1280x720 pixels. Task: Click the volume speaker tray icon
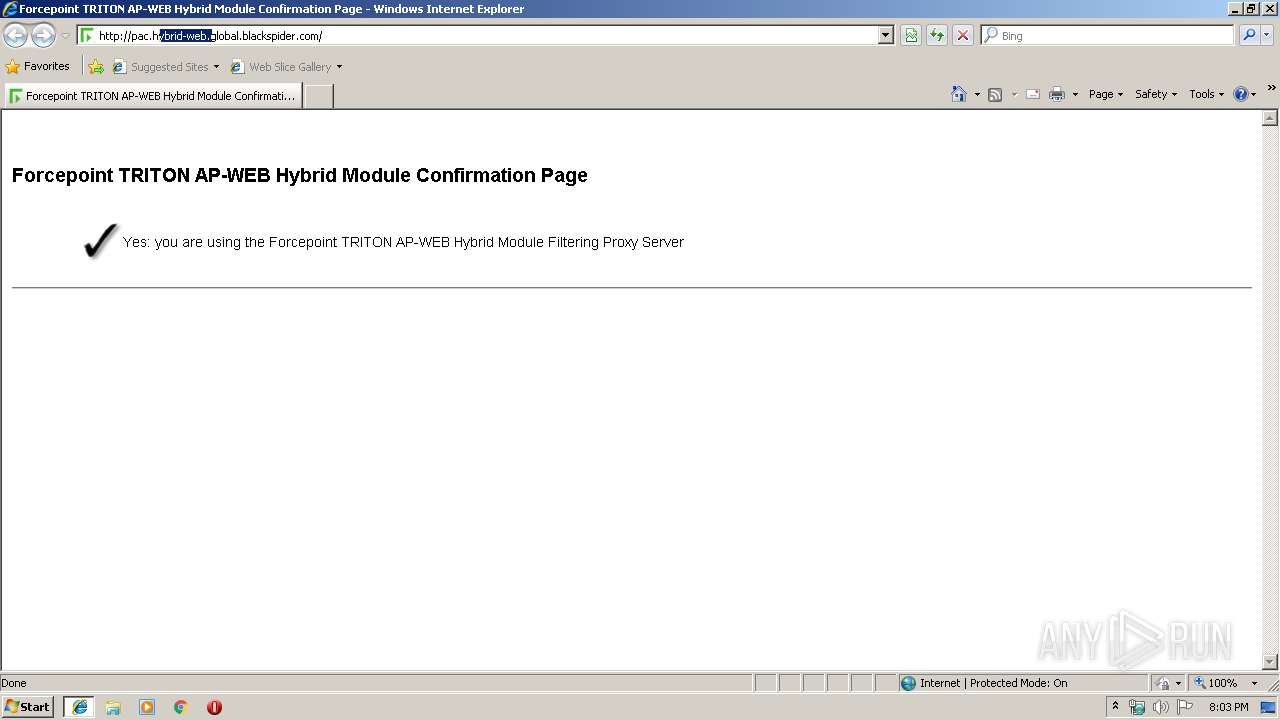tap(1161, 707)
